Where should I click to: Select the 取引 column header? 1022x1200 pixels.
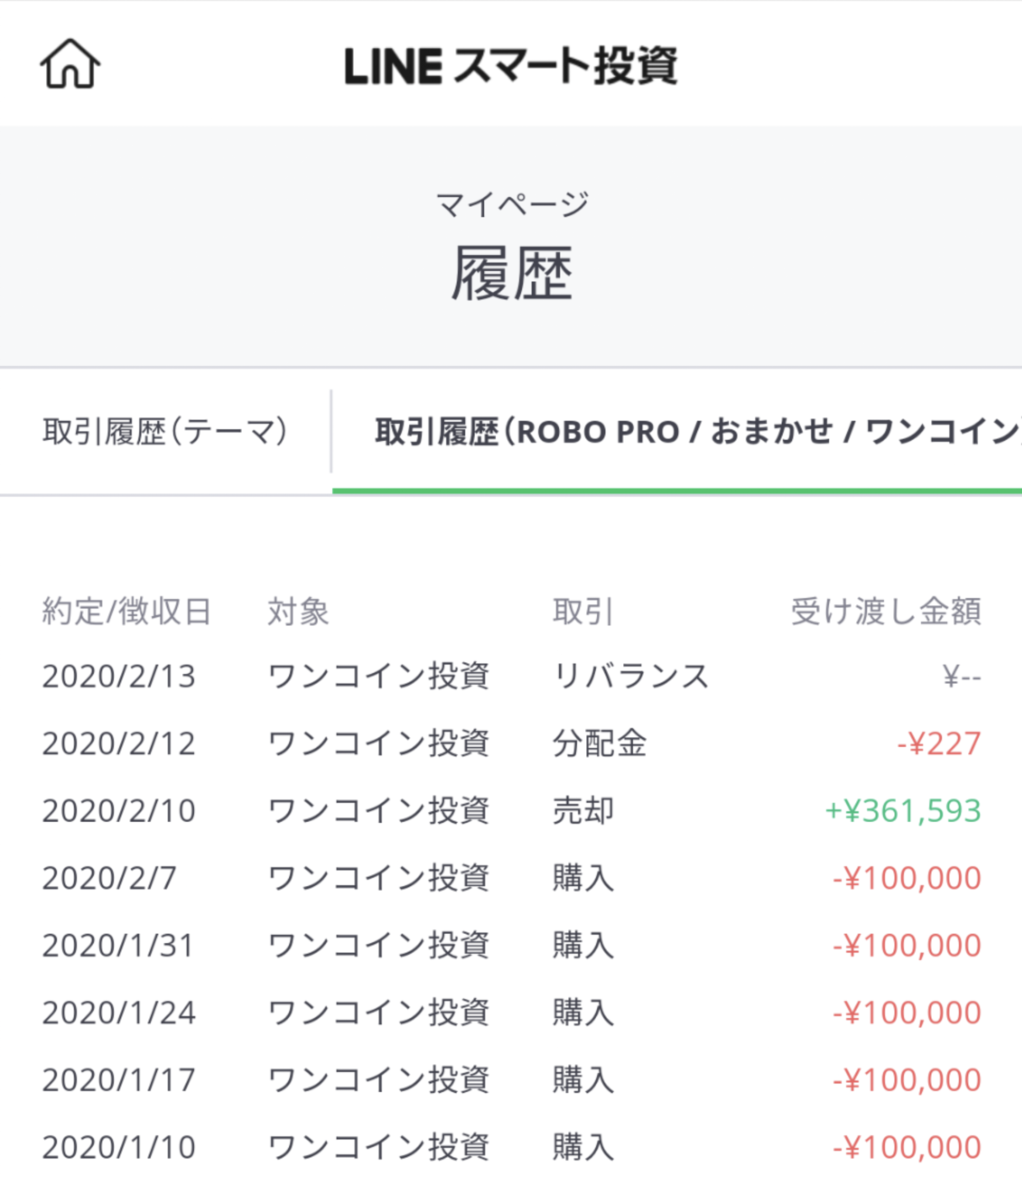click(583, 612)
